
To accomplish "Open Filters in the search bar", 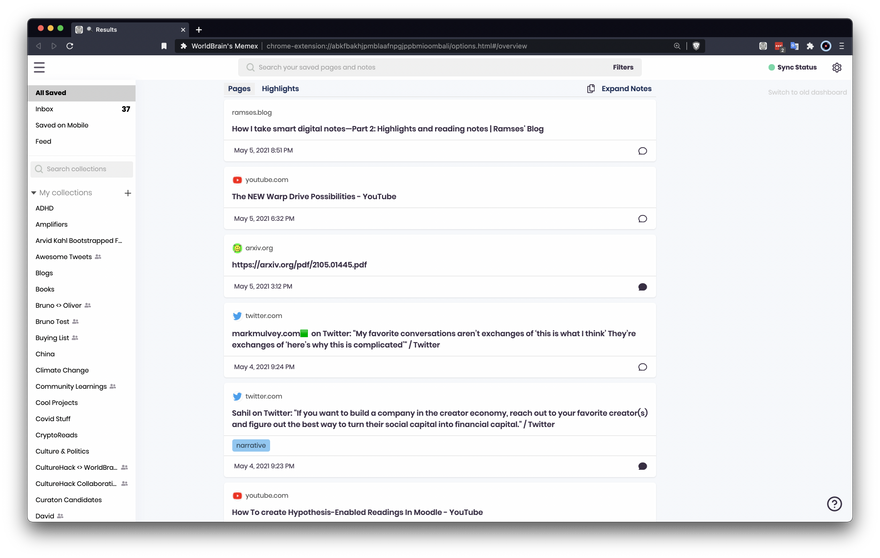I will (x=623, y=67).
